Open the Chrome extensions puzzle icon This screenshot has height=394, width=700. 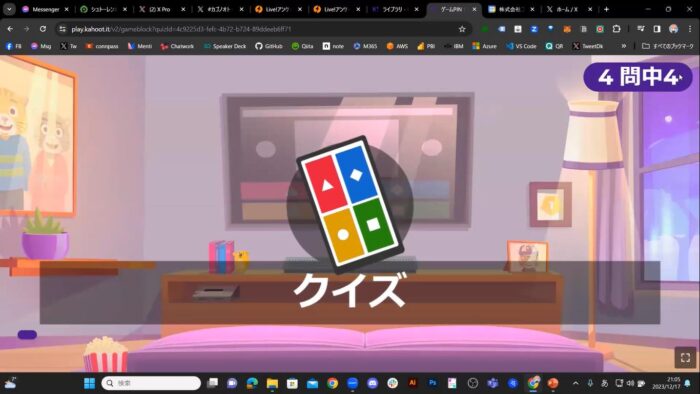point(617,29)
